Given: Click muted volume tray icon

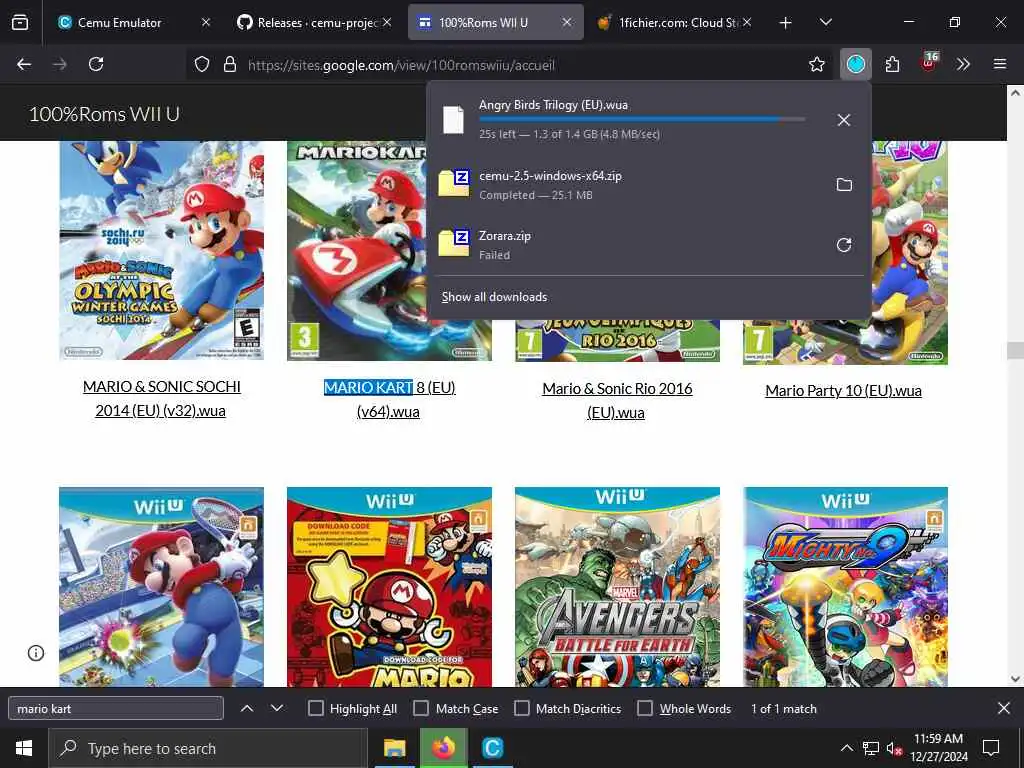Looking at the screenshot, I should click(894, 748).
